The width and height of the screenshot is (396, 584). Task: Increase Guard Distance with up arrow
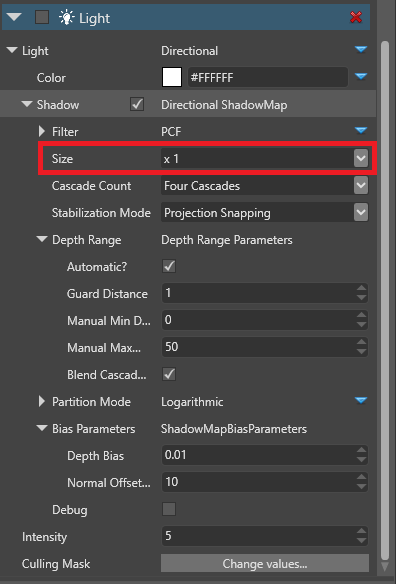(x=361, y=288)
